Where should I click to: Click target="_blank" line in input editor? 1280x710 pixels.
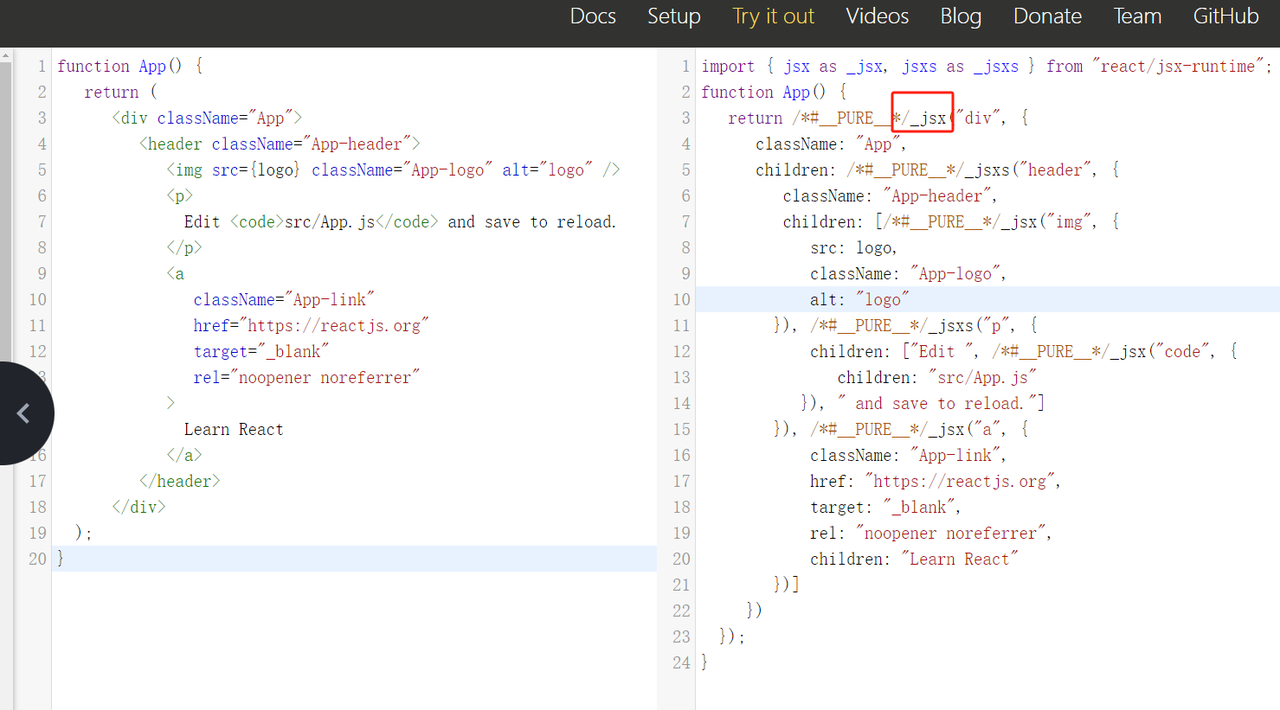261,351
